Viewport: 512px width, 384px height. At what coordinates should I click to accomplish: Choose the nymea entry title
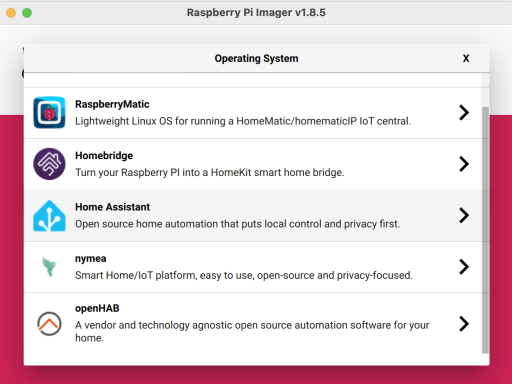(x=91, y=259)
